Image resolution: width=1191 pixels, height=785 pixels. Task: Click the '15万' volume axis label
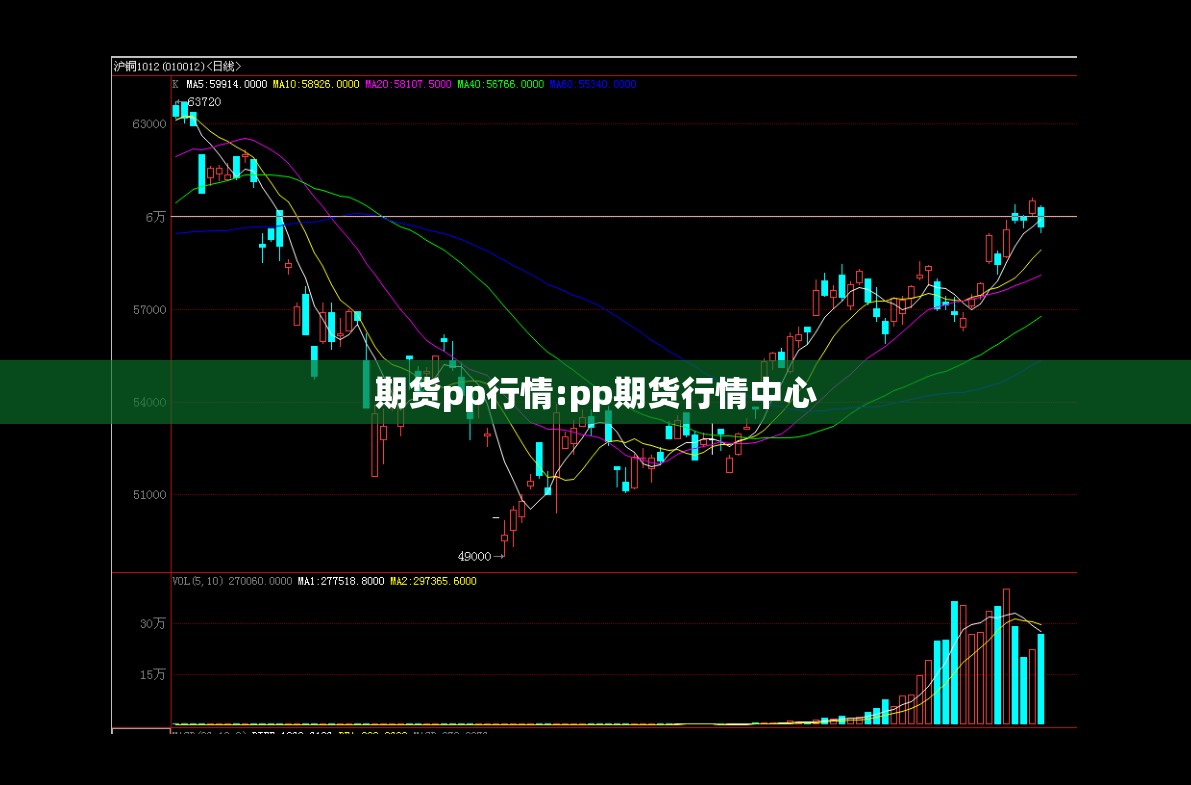click(x=152, y=674)
